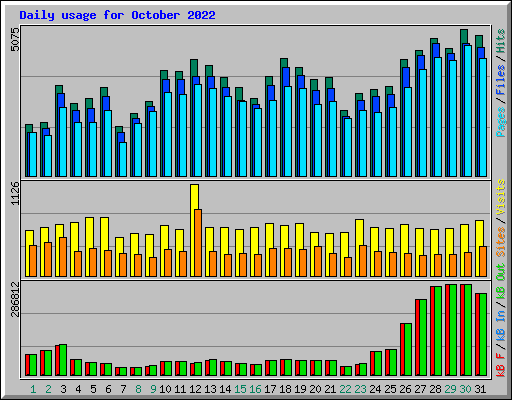This screenshot has height=400, width=512.
Task: Select day 20 on the x-axis
Action: pyautogui.click(x=315, y=389)
